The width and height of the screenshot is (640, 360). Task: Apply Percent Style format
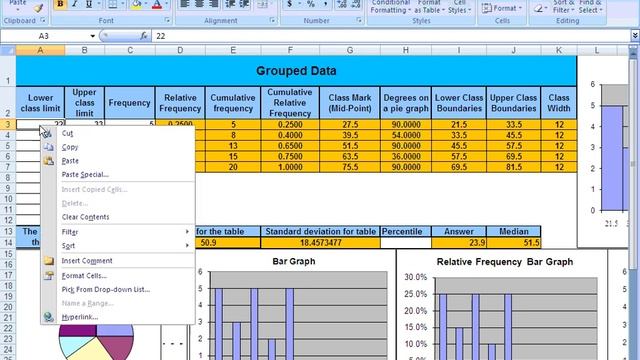tap(311, 4)
